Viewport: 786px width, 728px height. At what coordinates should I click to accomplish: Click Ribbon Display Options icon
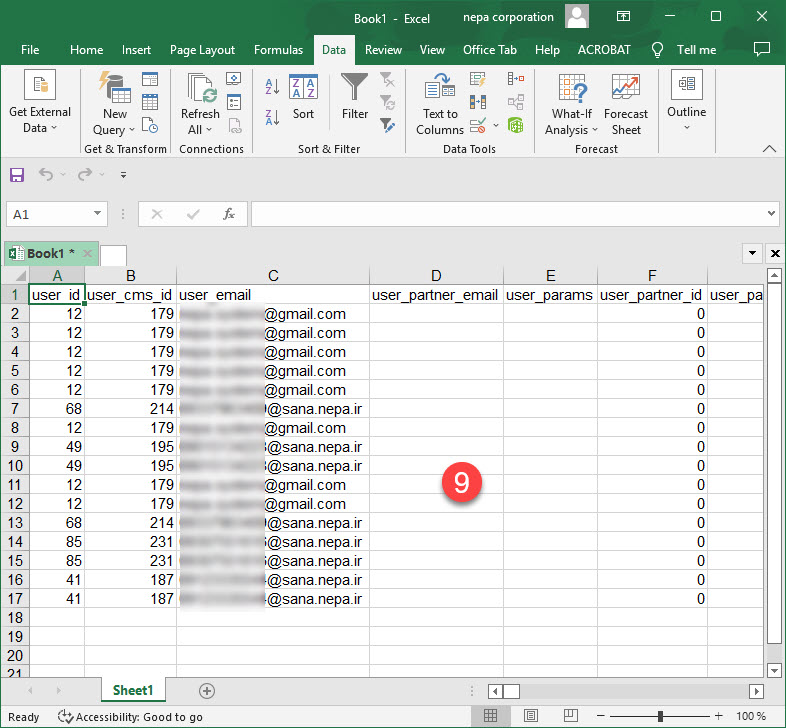[x=623, y=17]
